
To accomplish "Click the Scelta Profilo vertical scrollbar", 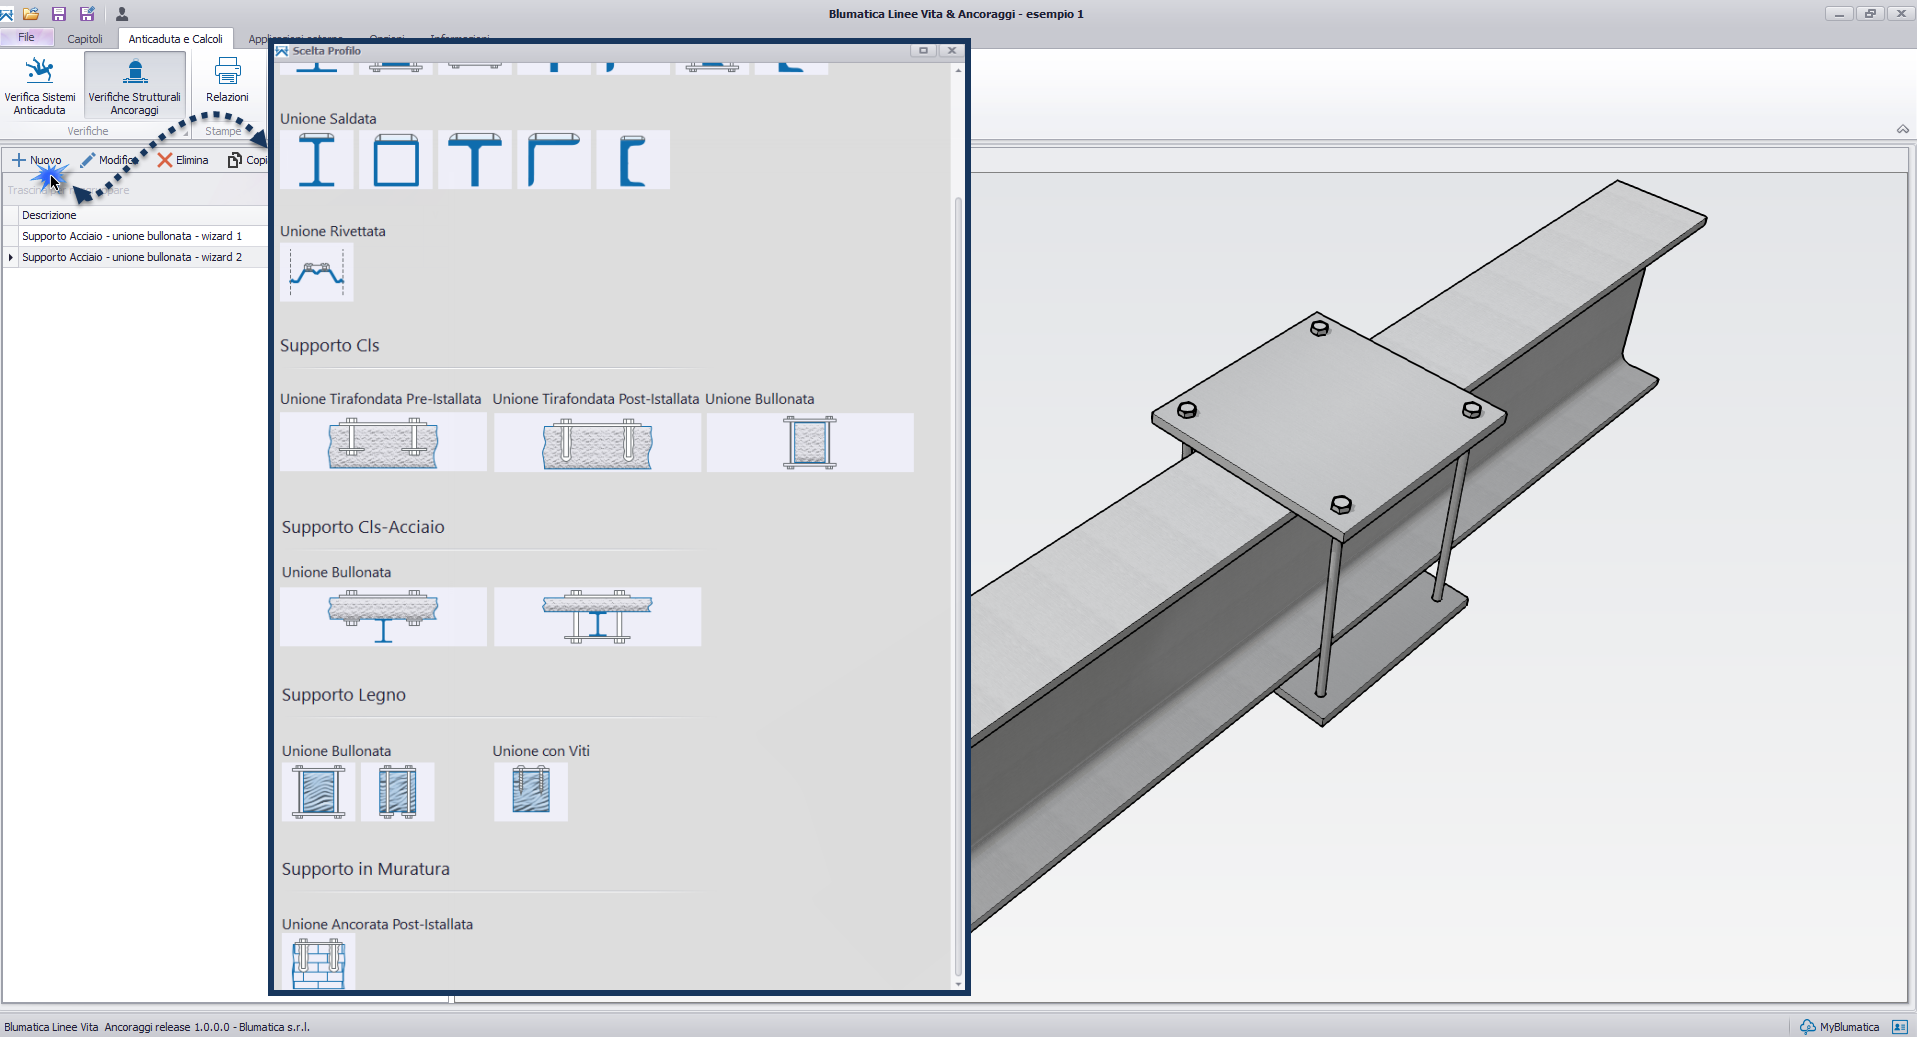I will (x=958, y=500).
